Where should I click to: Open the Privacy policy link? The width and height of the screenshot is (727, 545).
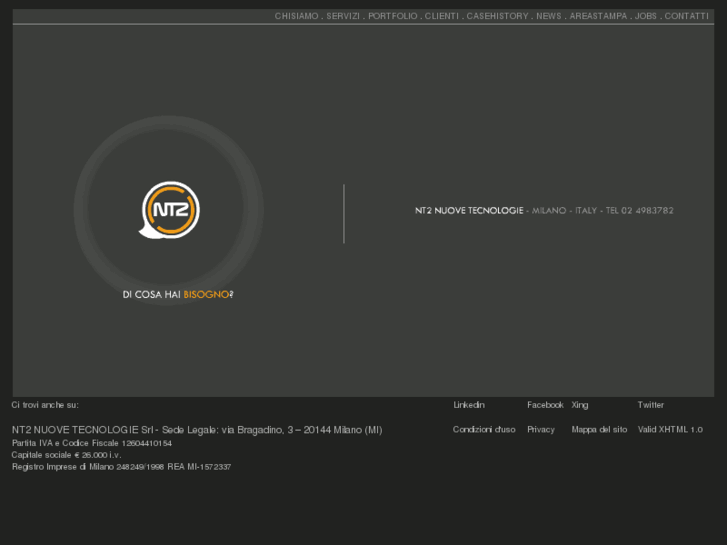tap(541, 430)
